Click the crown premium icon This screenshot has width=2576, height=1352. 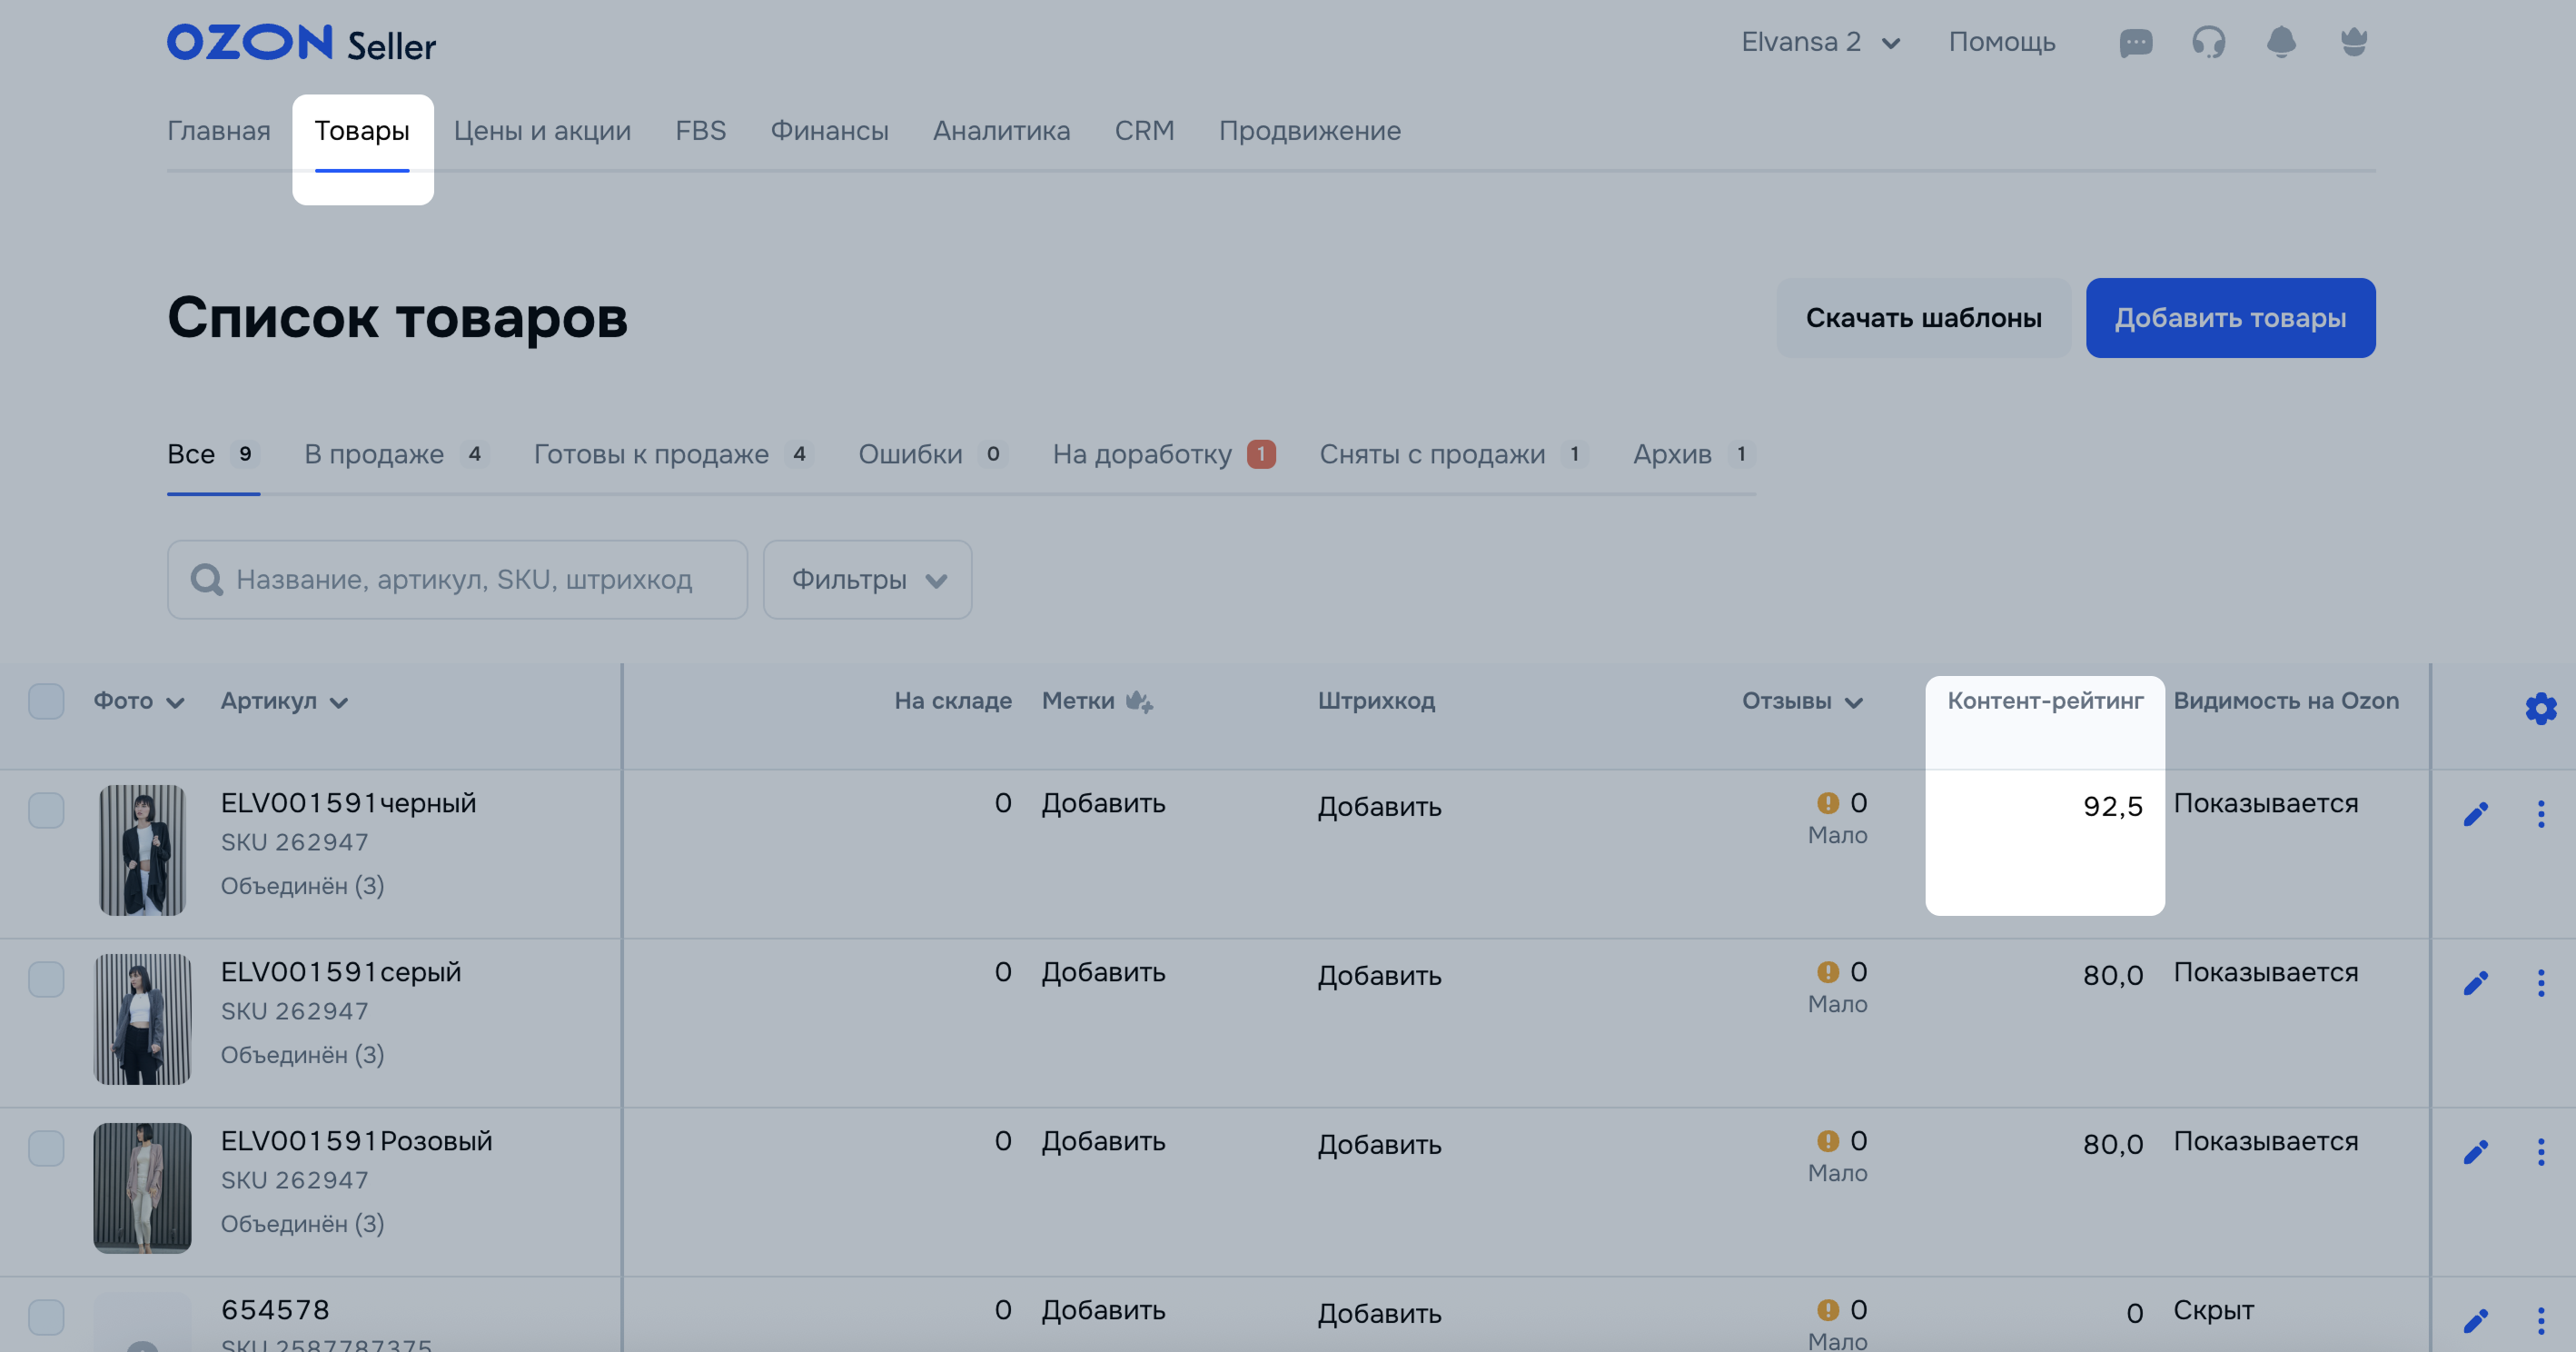point(2354,42)
